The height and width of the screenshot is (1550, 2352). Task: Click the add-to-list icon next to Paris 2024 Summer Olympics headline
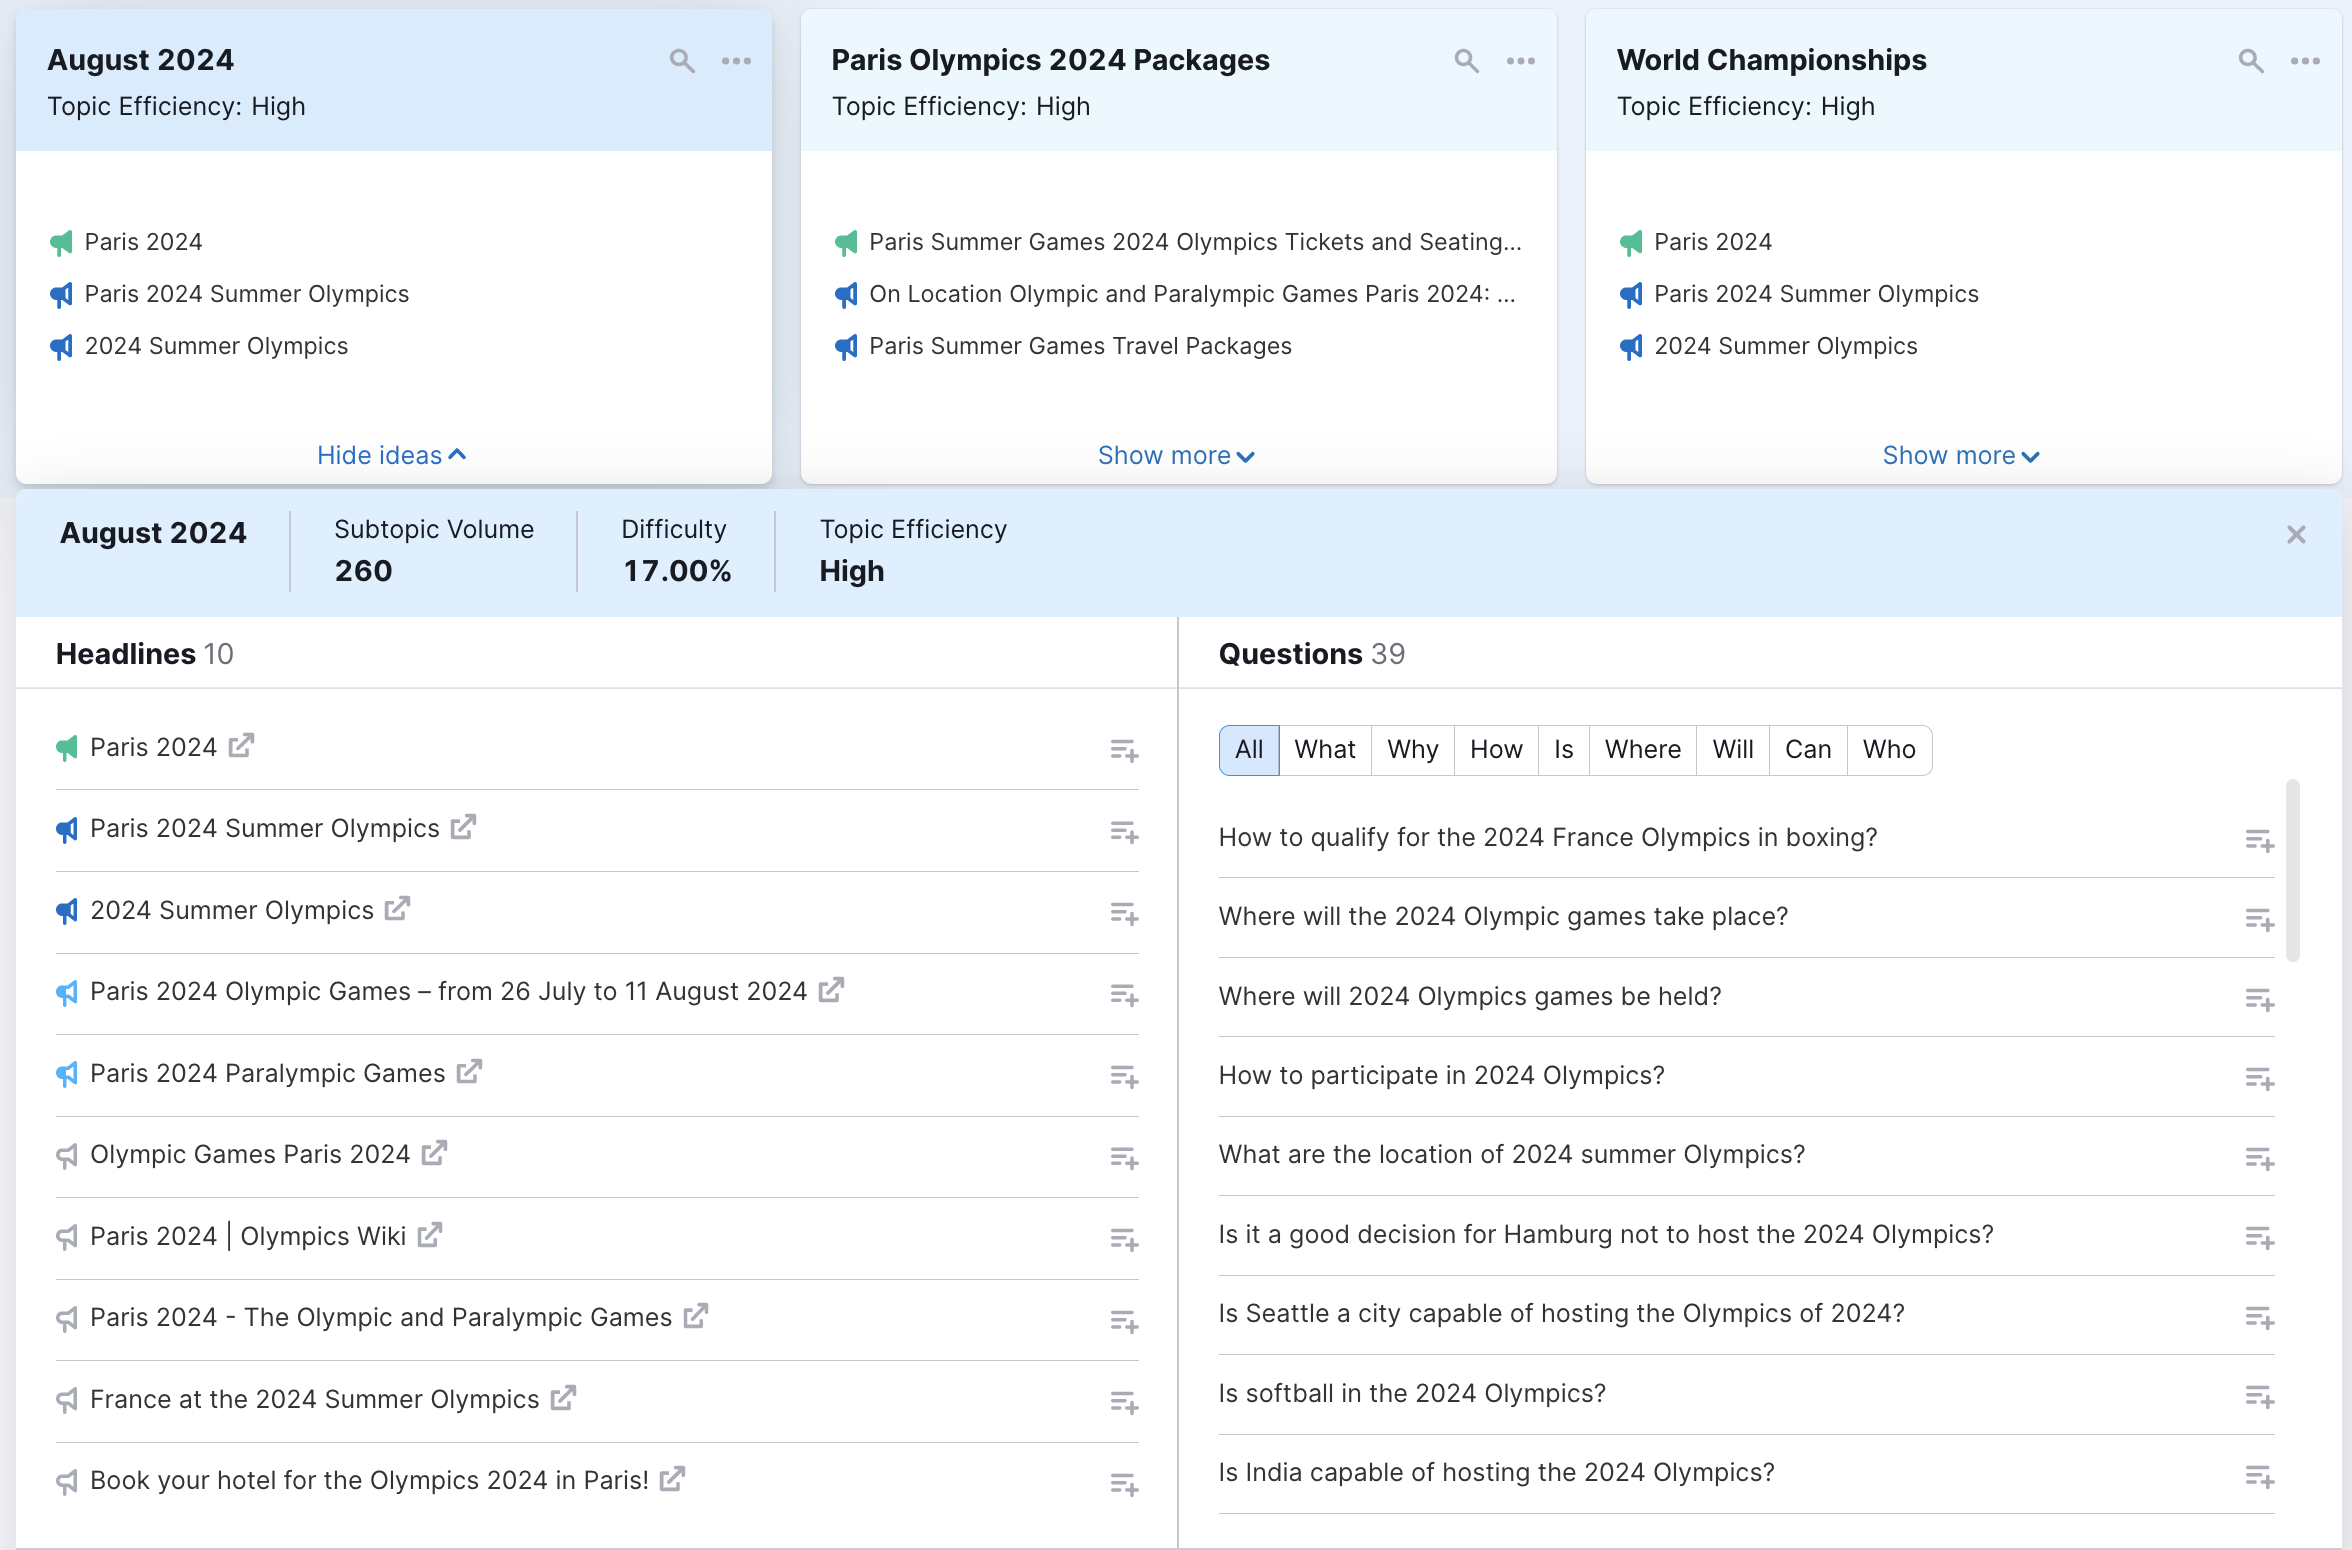pos(1124,830)
